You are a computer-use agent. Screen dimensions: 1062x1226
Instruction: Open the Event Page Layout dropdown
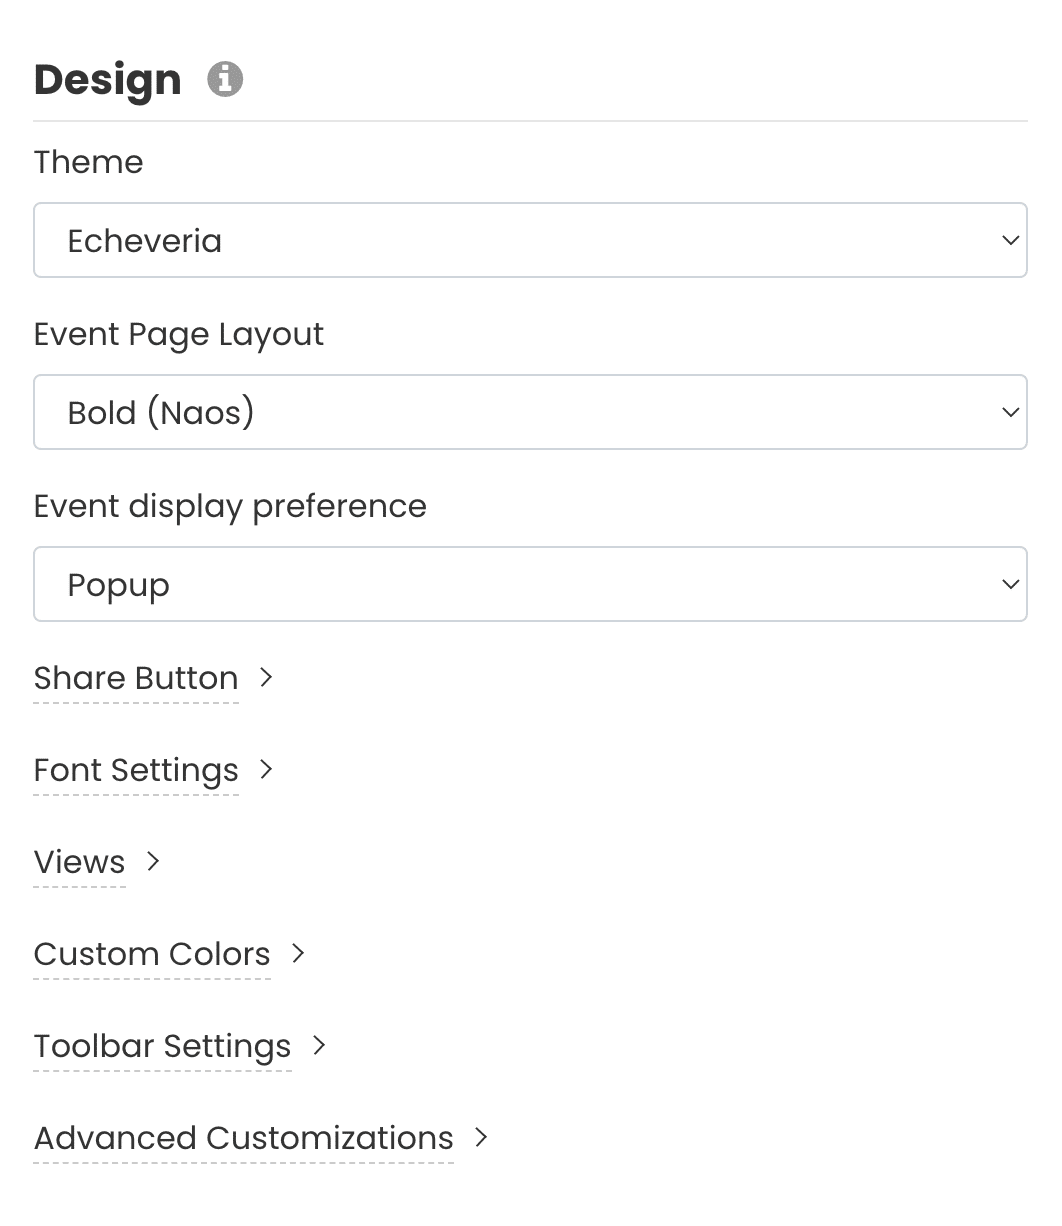tap(530, 412)
